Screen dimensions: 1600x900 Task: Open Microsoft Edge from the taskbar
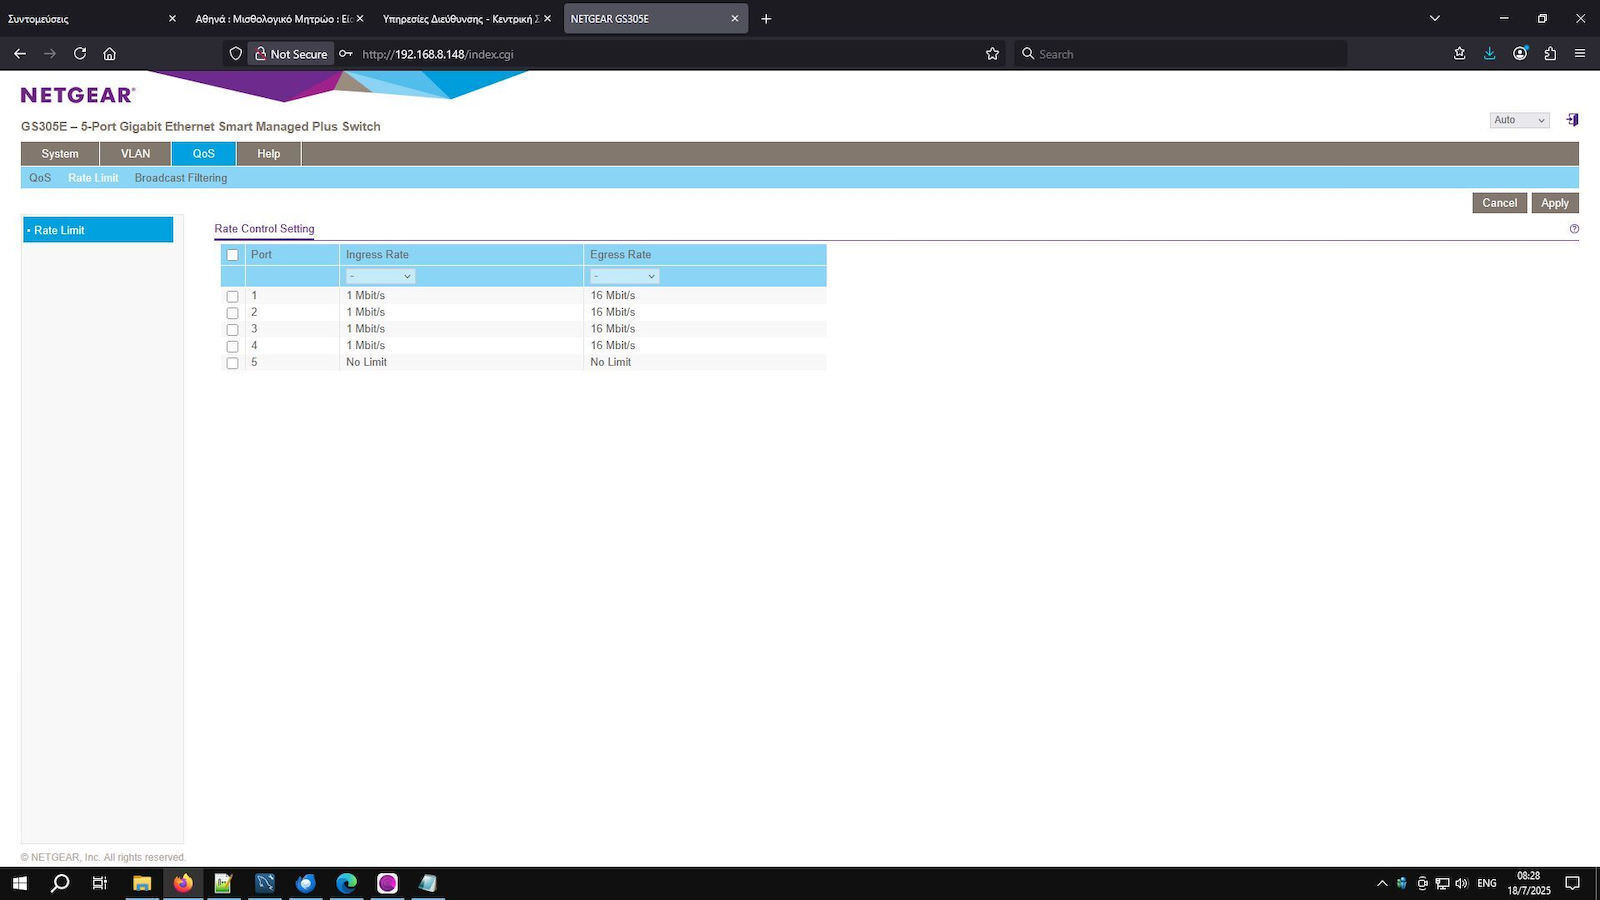point(346,883)
